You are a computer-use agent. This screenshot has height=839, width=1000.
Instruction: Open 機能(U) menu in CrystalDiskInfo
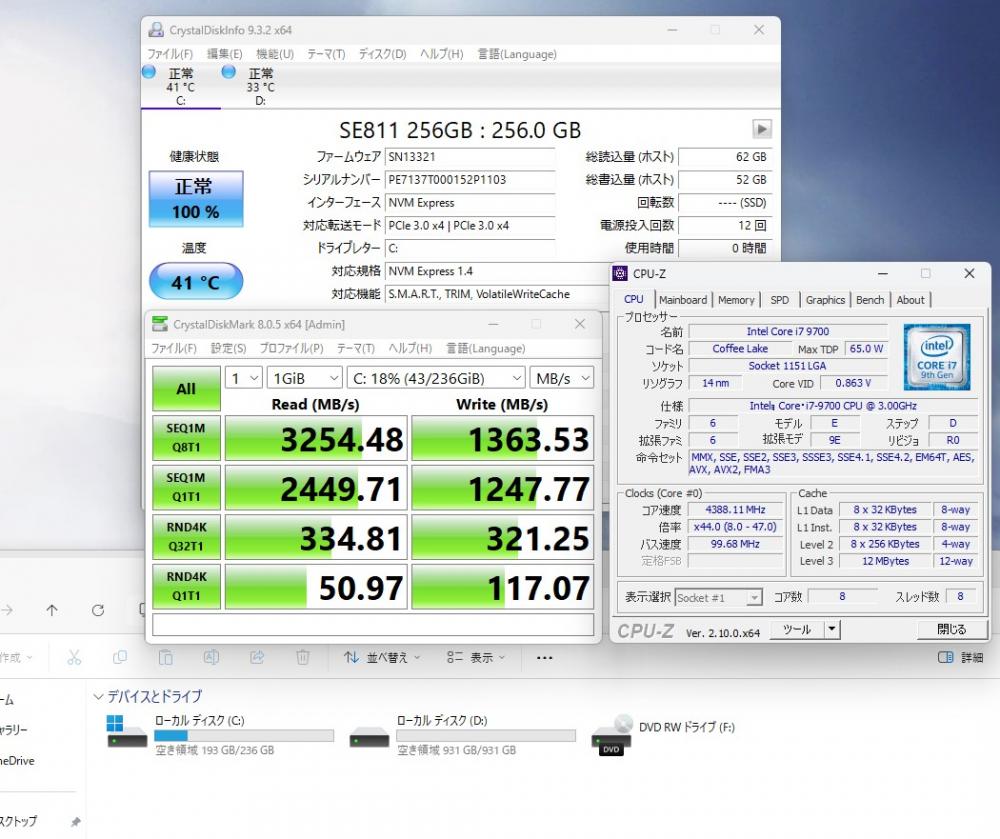click(x=275, y=54)
